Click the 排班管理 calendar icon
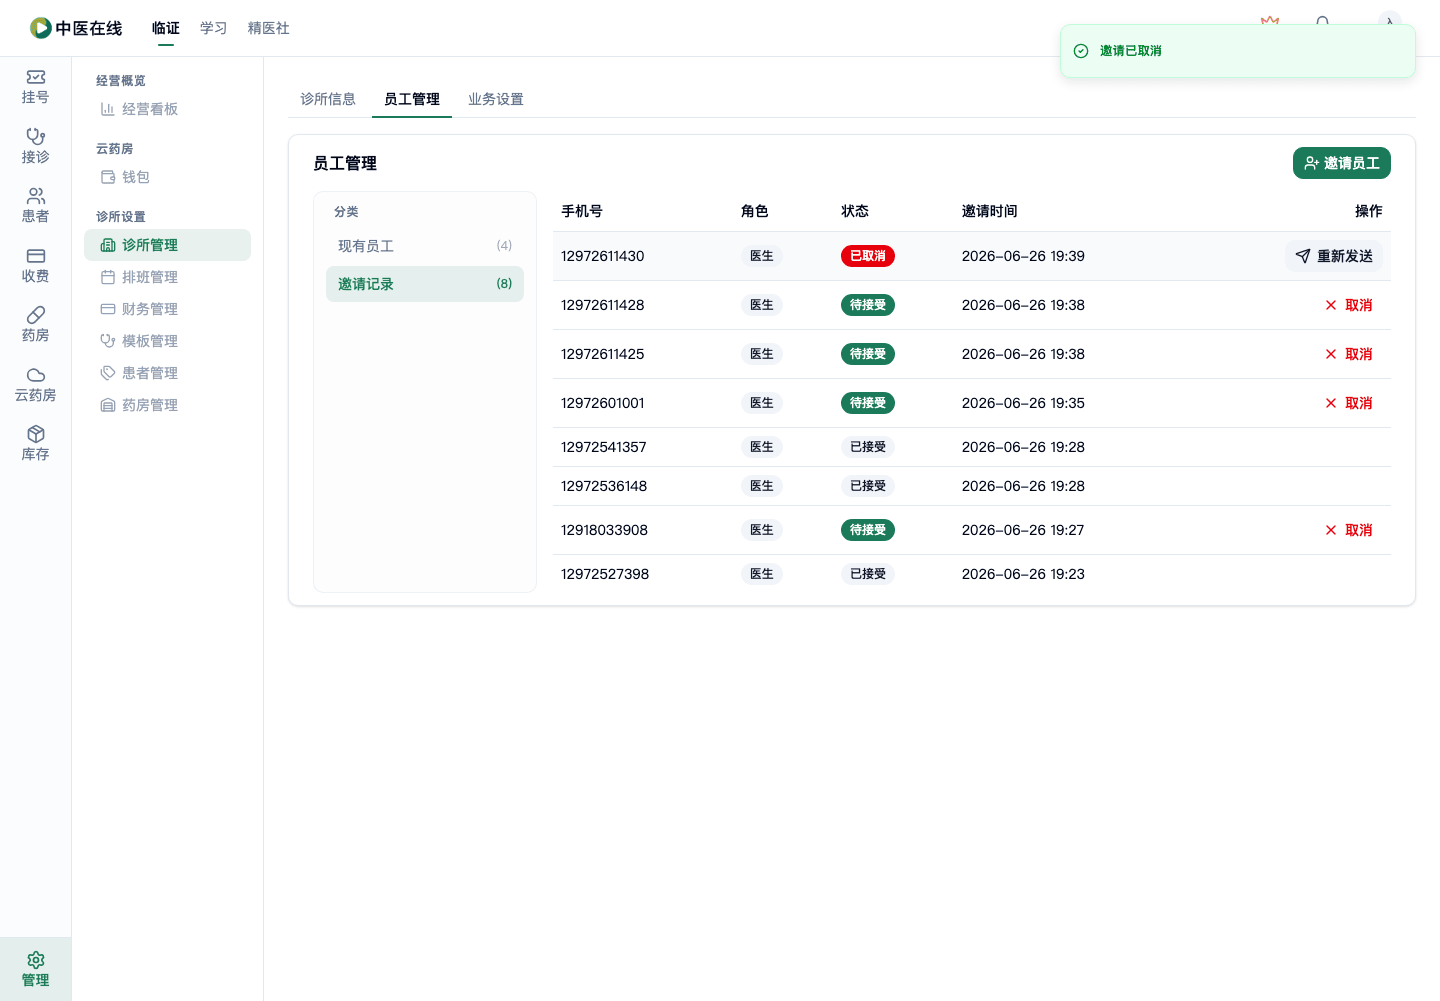The width and height of the screenshot is (1440, 1001). pyautogui.click(x=107, y=277)
